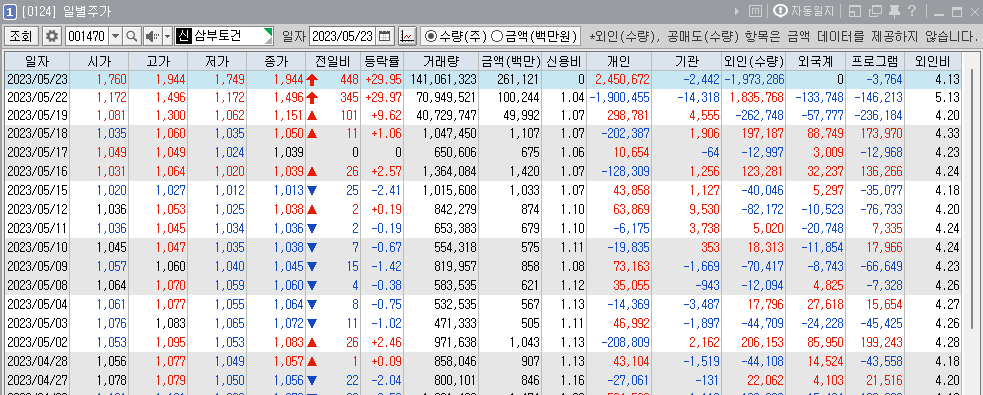
Task: Click the stock name 삼부토건 box
Action: [x=233, y=36]
